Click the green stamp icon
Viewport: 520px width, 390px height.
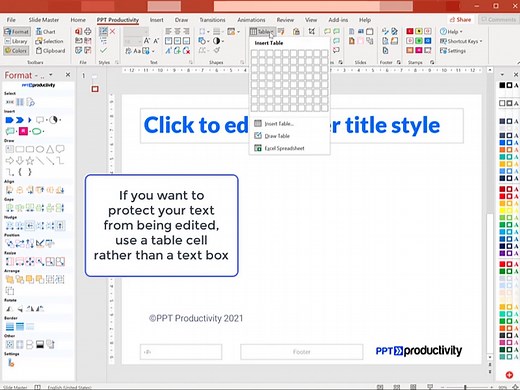419,41
